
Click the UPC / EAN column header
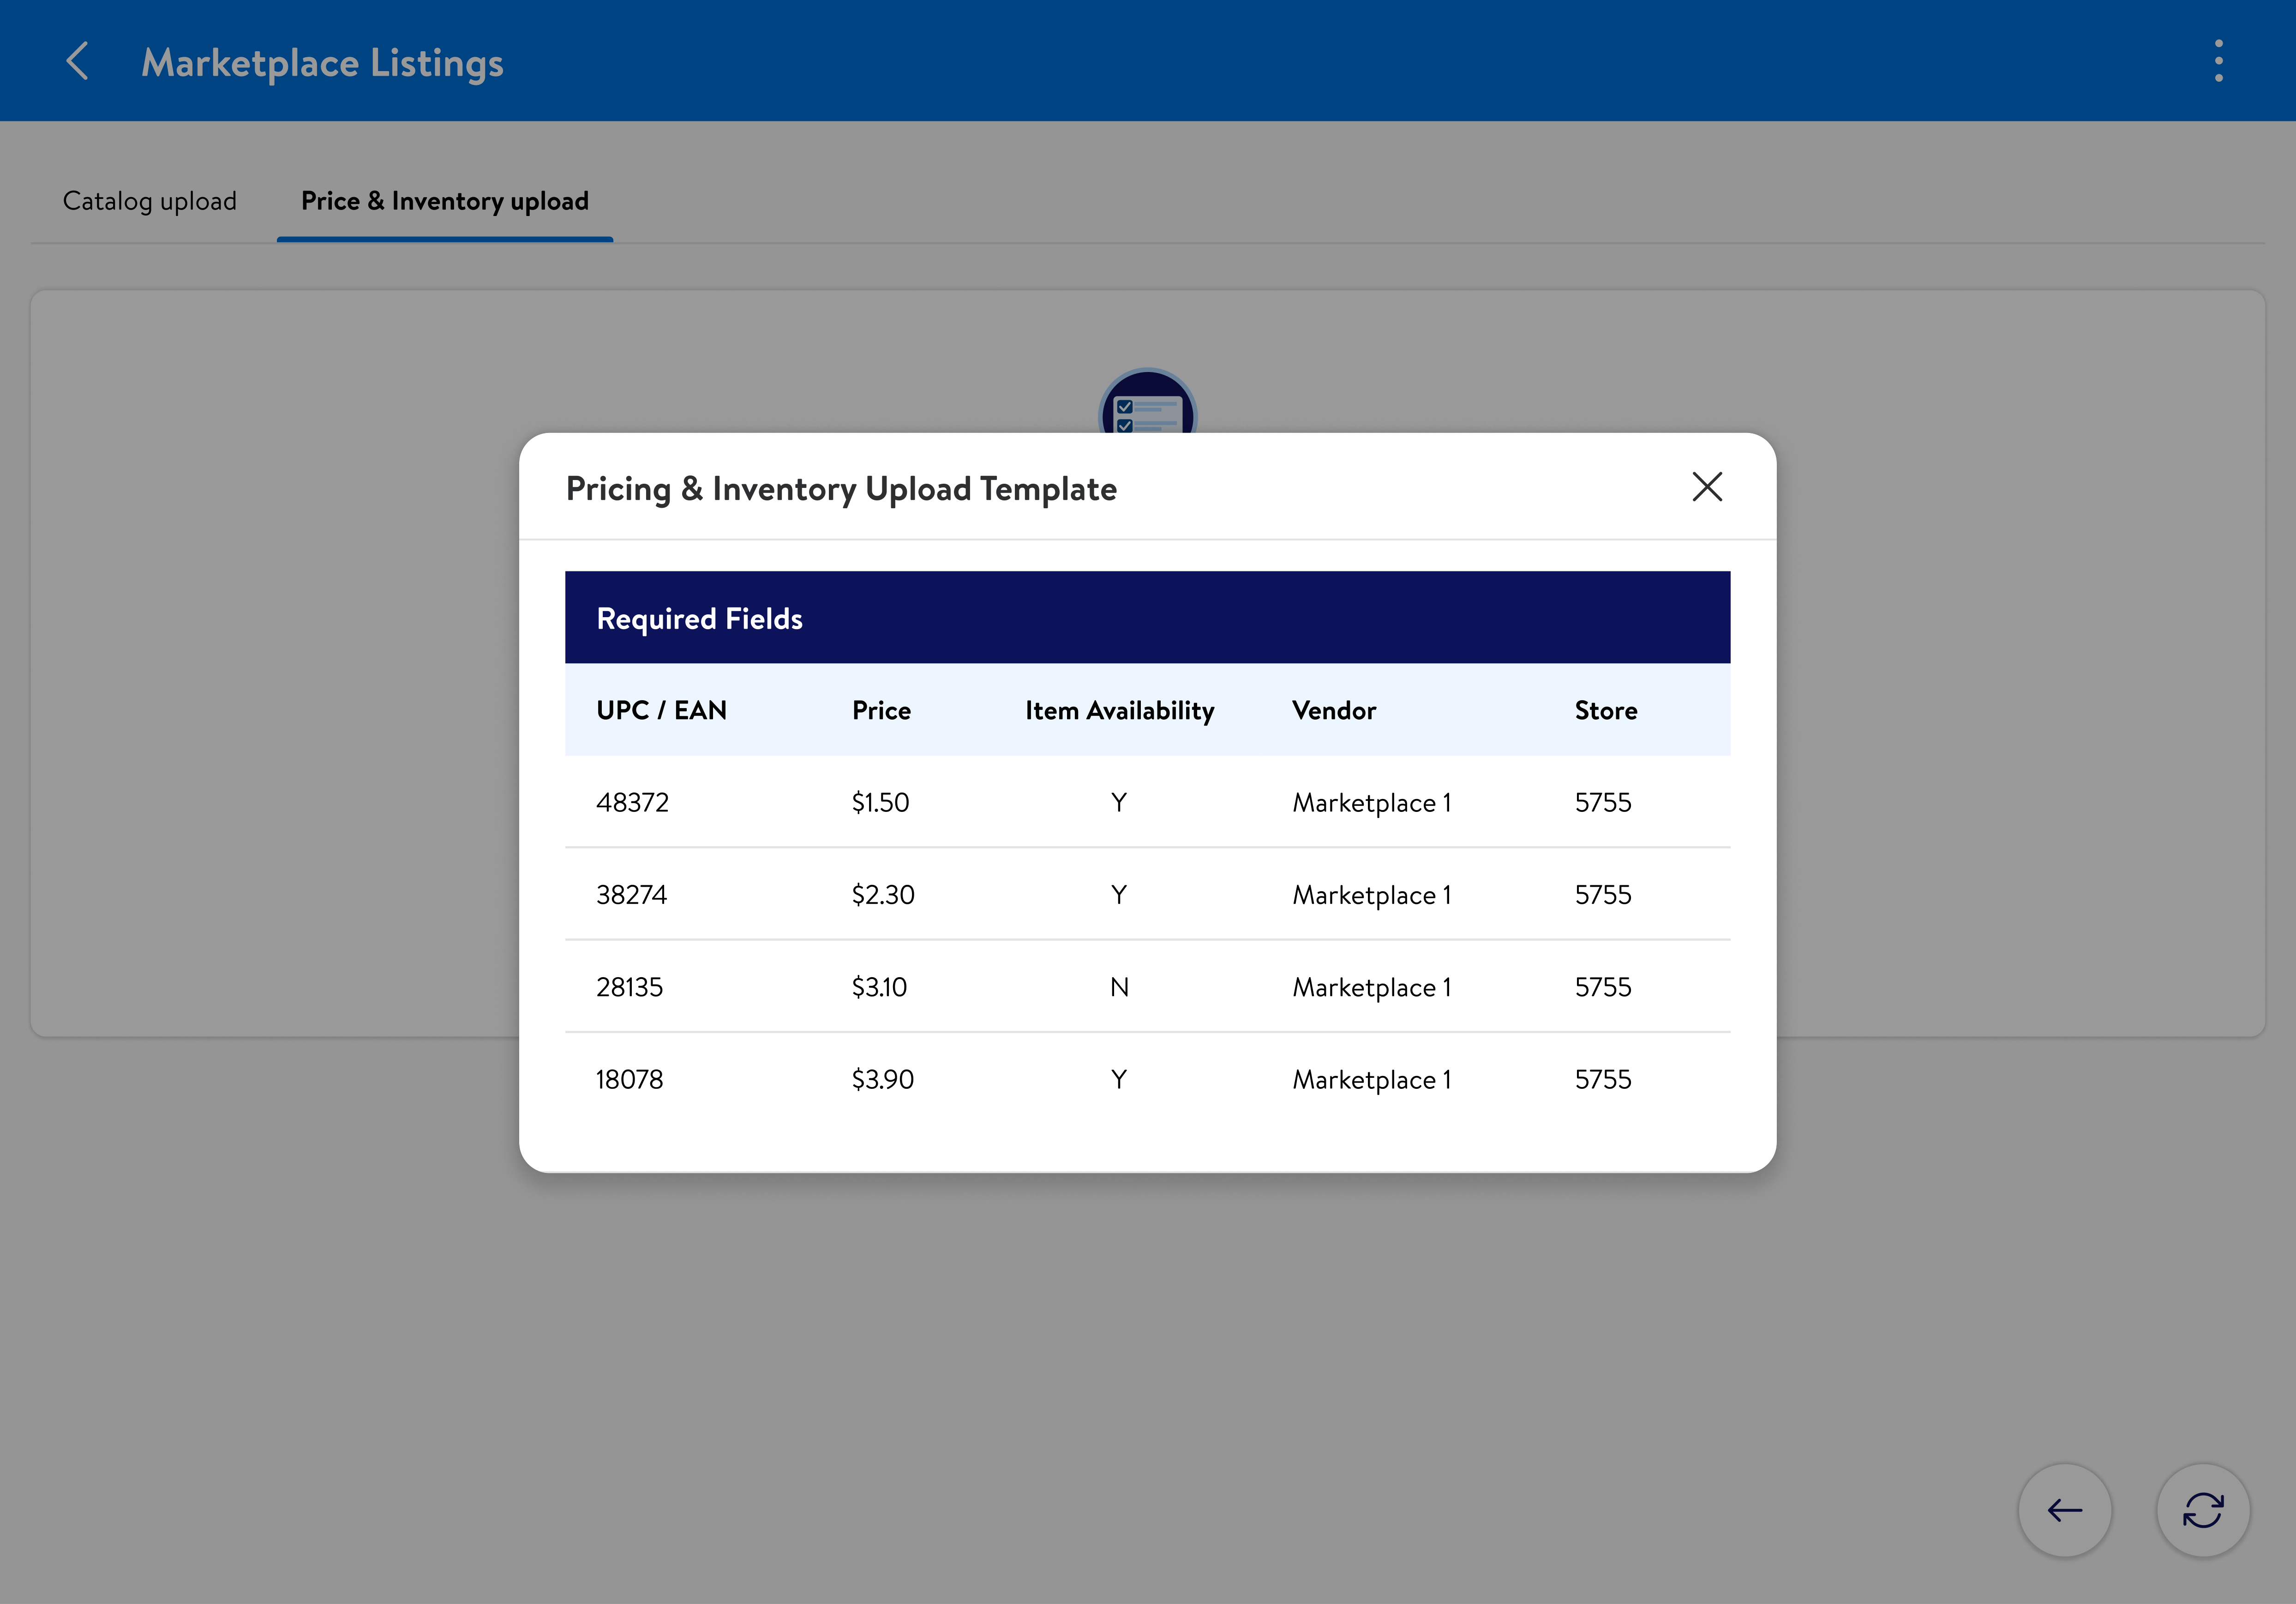[661, 710]
